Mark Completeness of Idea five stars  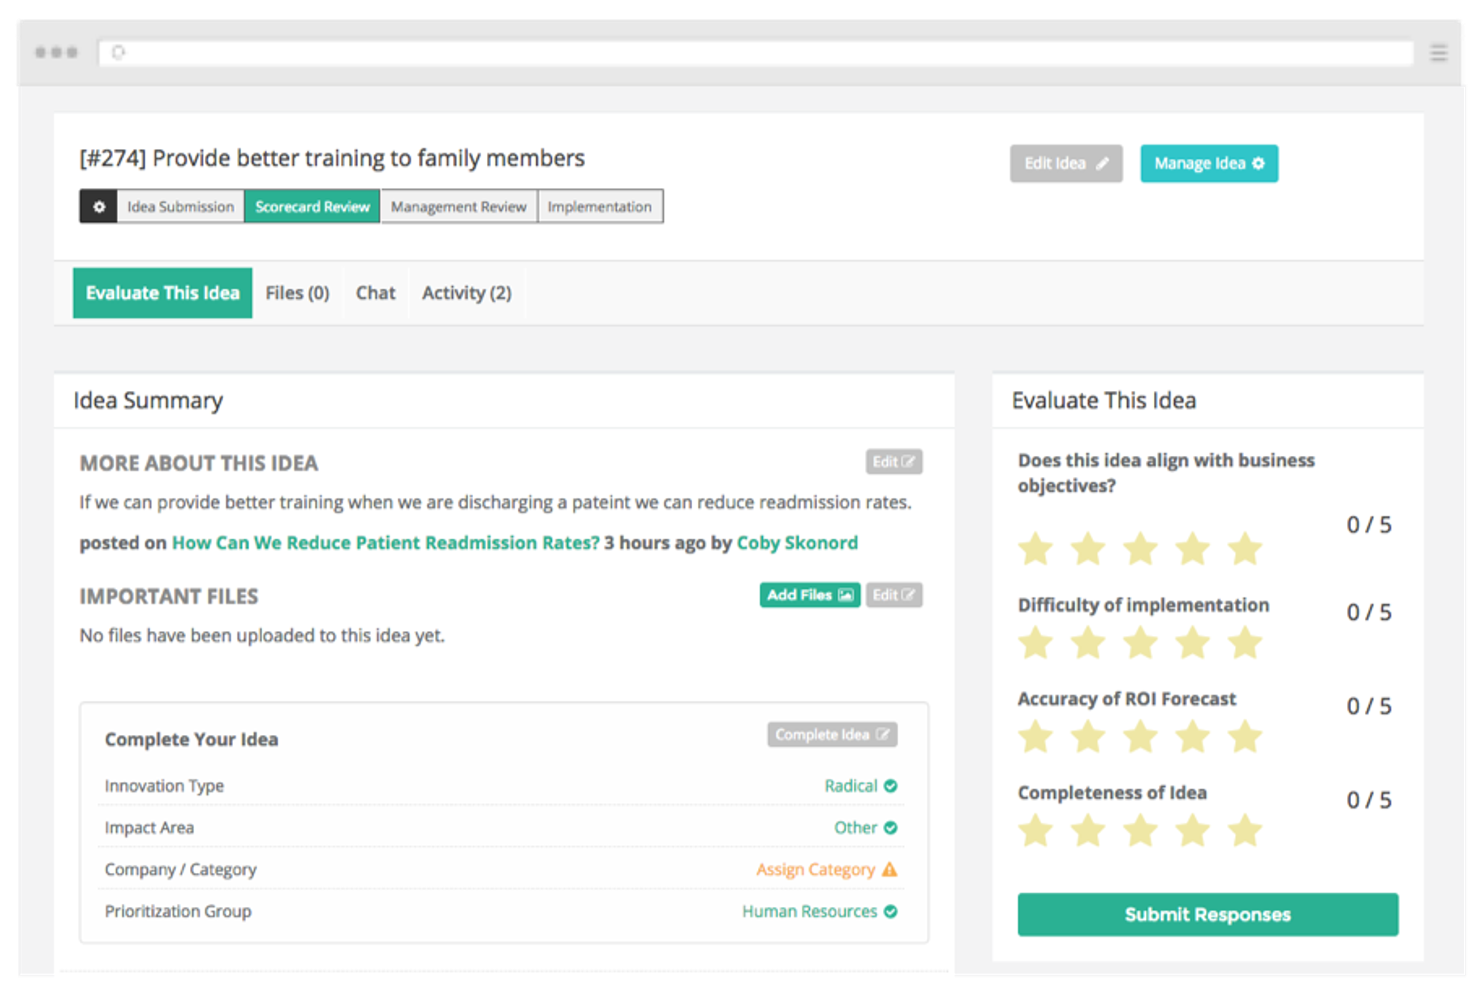pyautogui.click(x=1245, y=831)
